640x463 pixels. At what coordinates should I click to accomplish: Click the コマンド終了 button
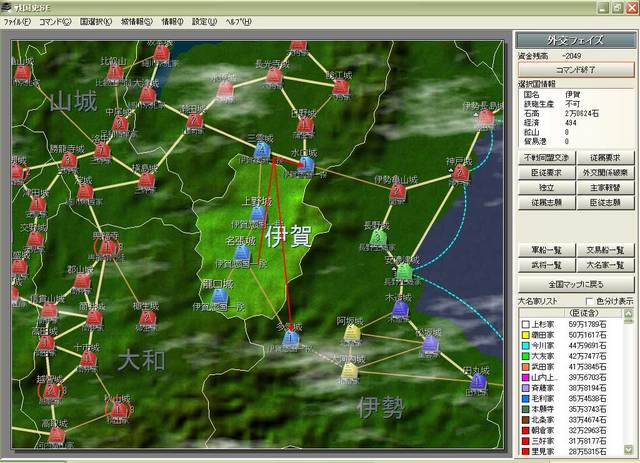(x=576, y=70)
